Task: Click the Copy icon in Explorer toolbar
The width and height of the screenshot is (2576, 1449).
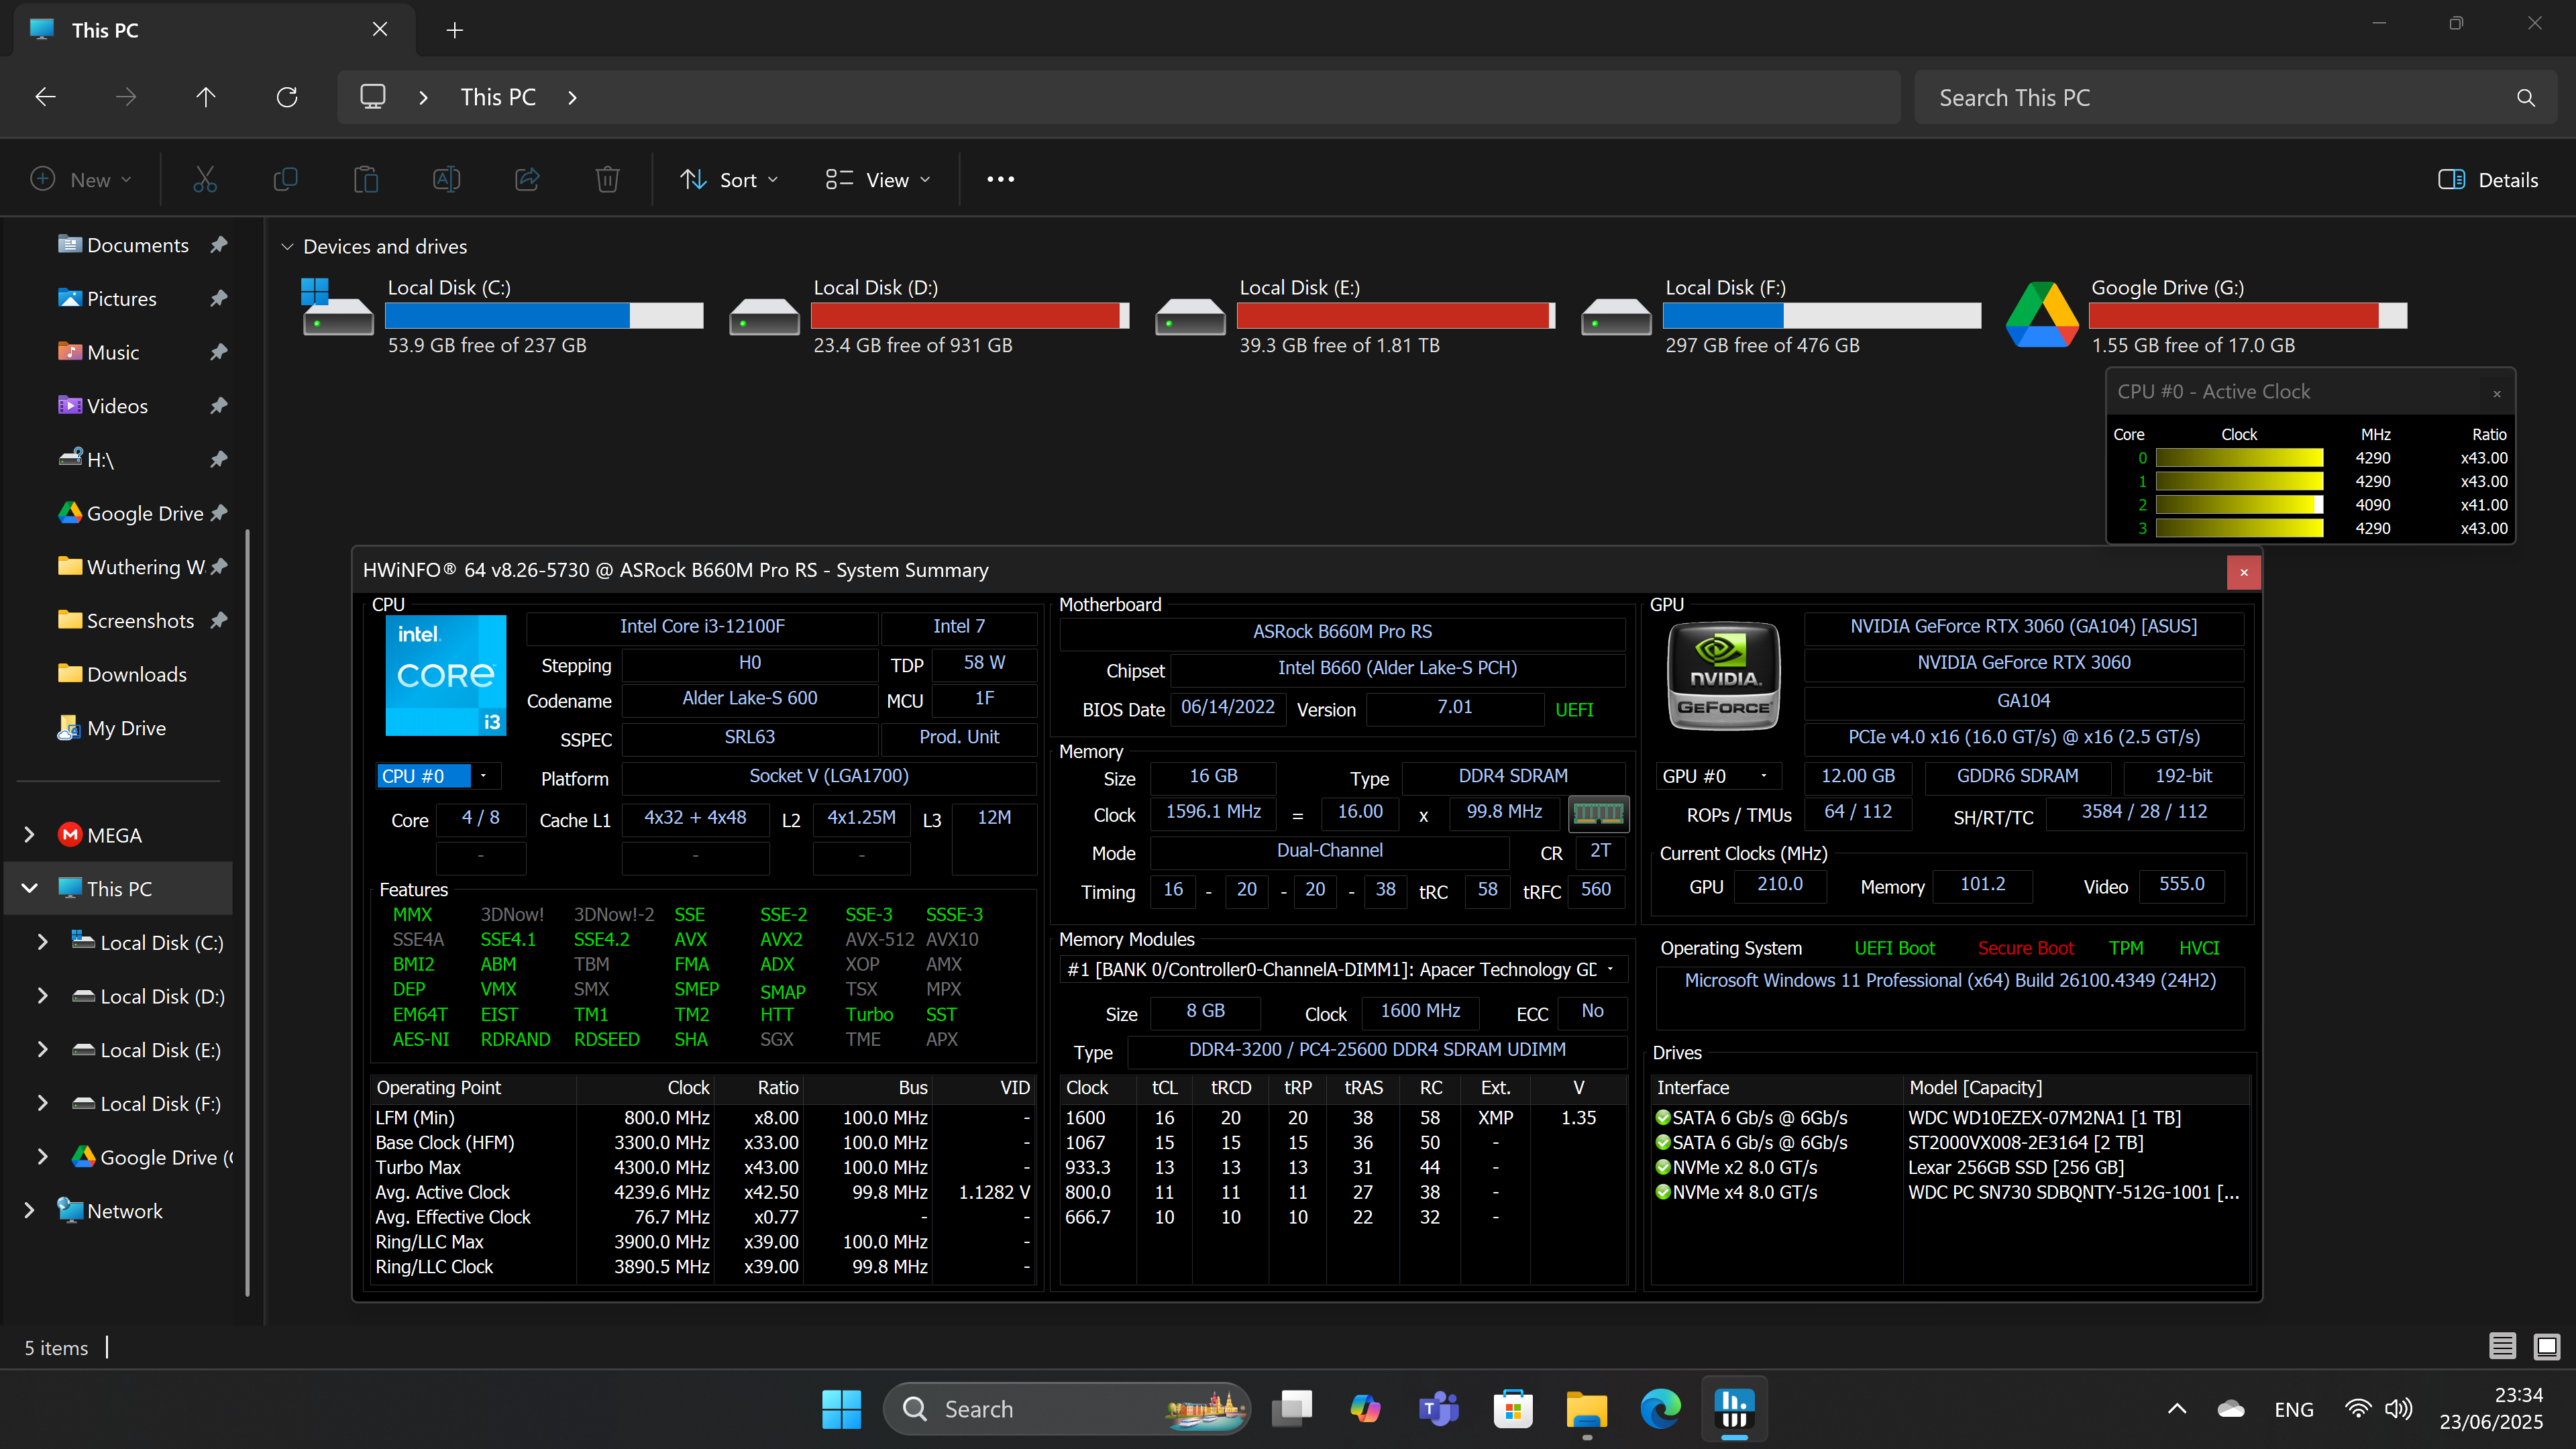Action: pos(286,180)
